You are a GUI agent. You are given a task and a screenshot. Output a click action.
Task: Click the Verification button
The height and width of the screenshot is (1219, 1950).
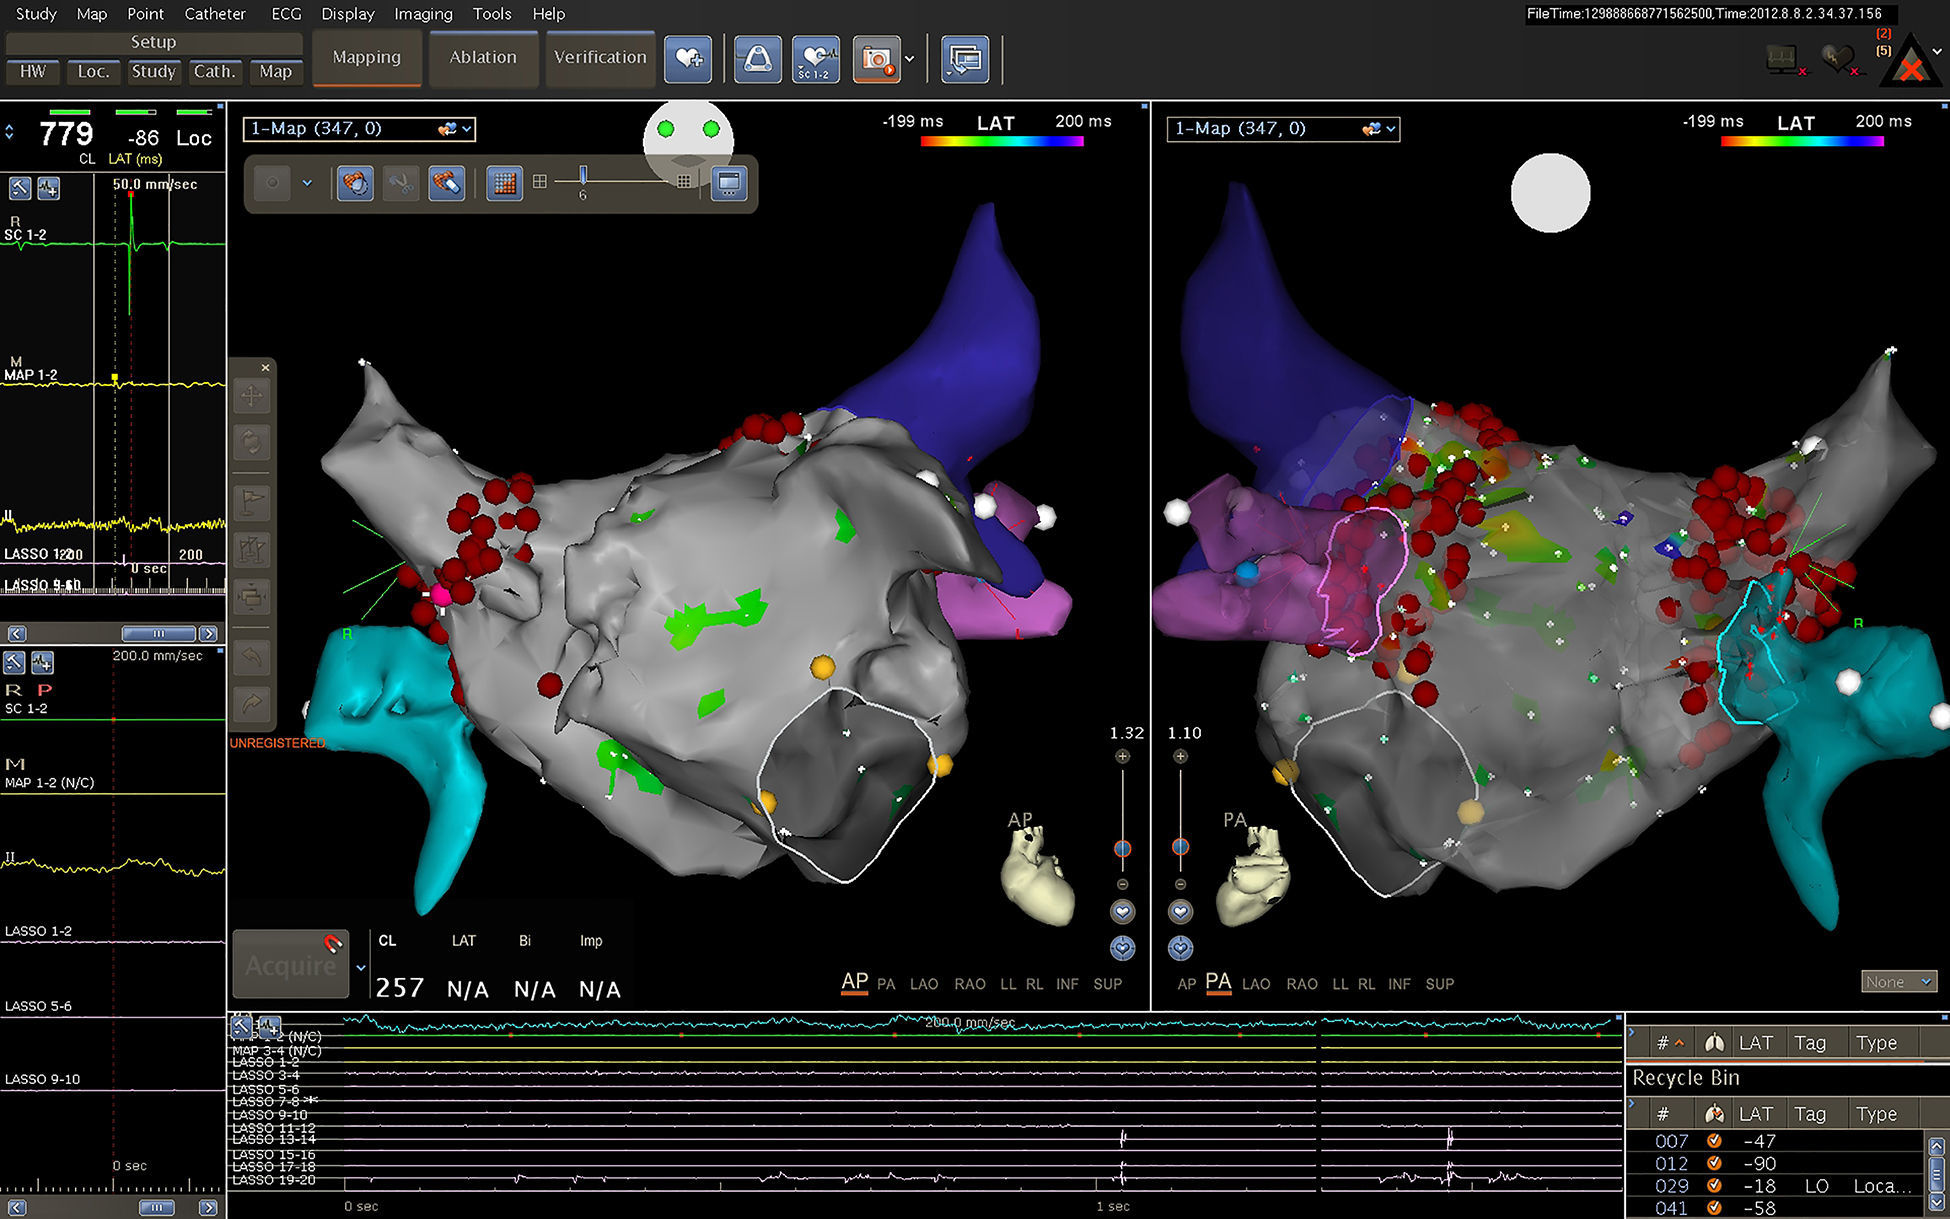tap(600, 57)
